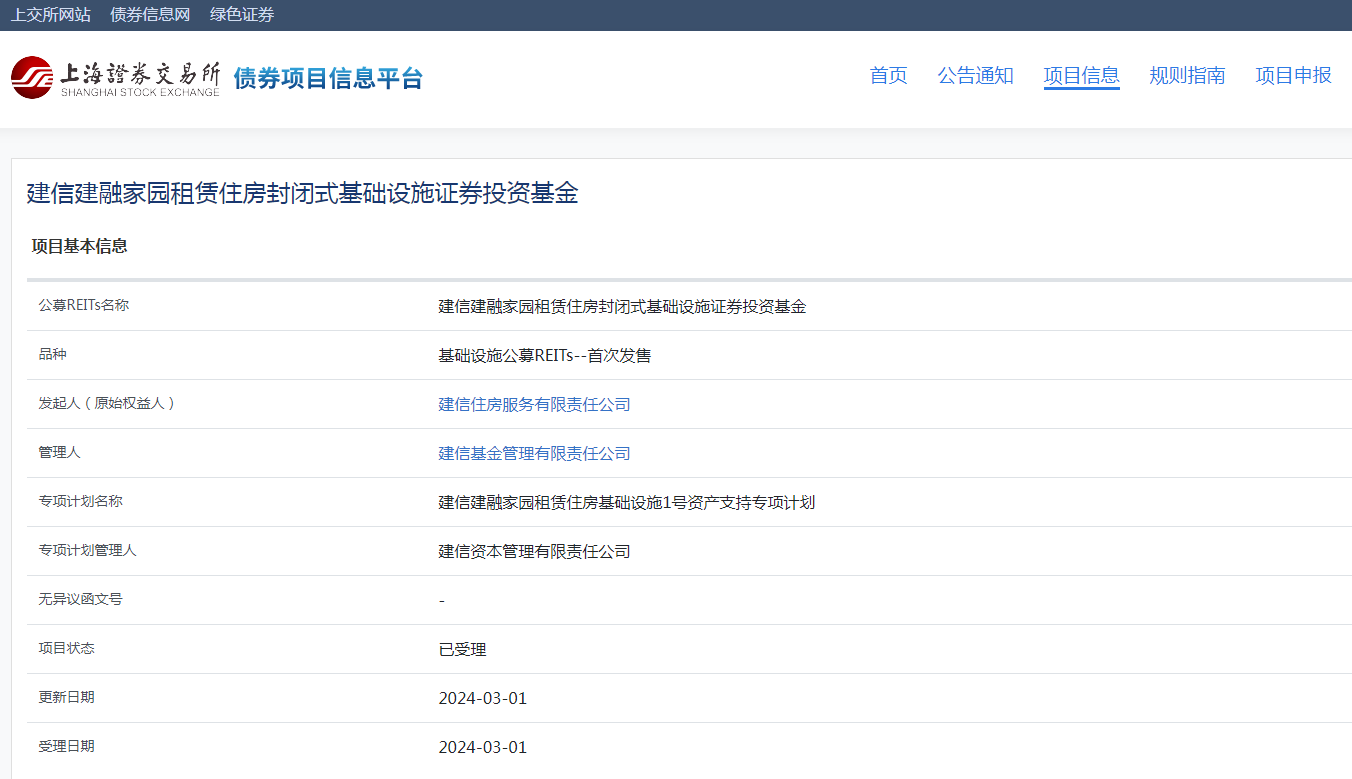Open the 项目申报 navigation item
1352x779 pixels.
[x=1293, y=76]
